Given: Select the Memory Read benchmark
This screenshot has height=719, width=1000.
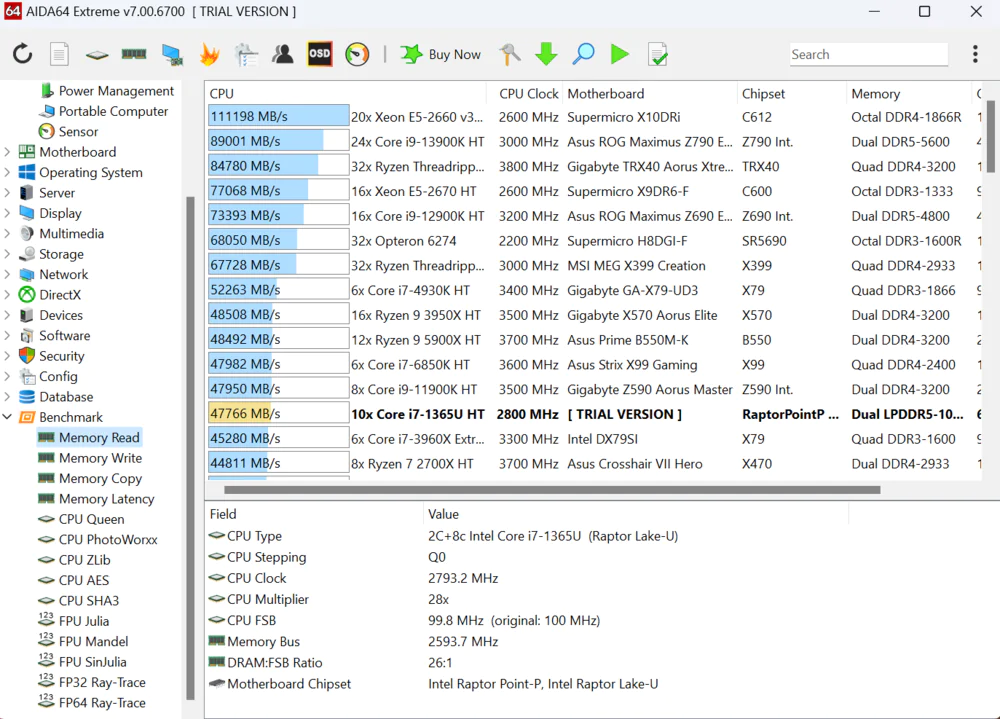Looking at the screenshot, I should click(89, 438).
